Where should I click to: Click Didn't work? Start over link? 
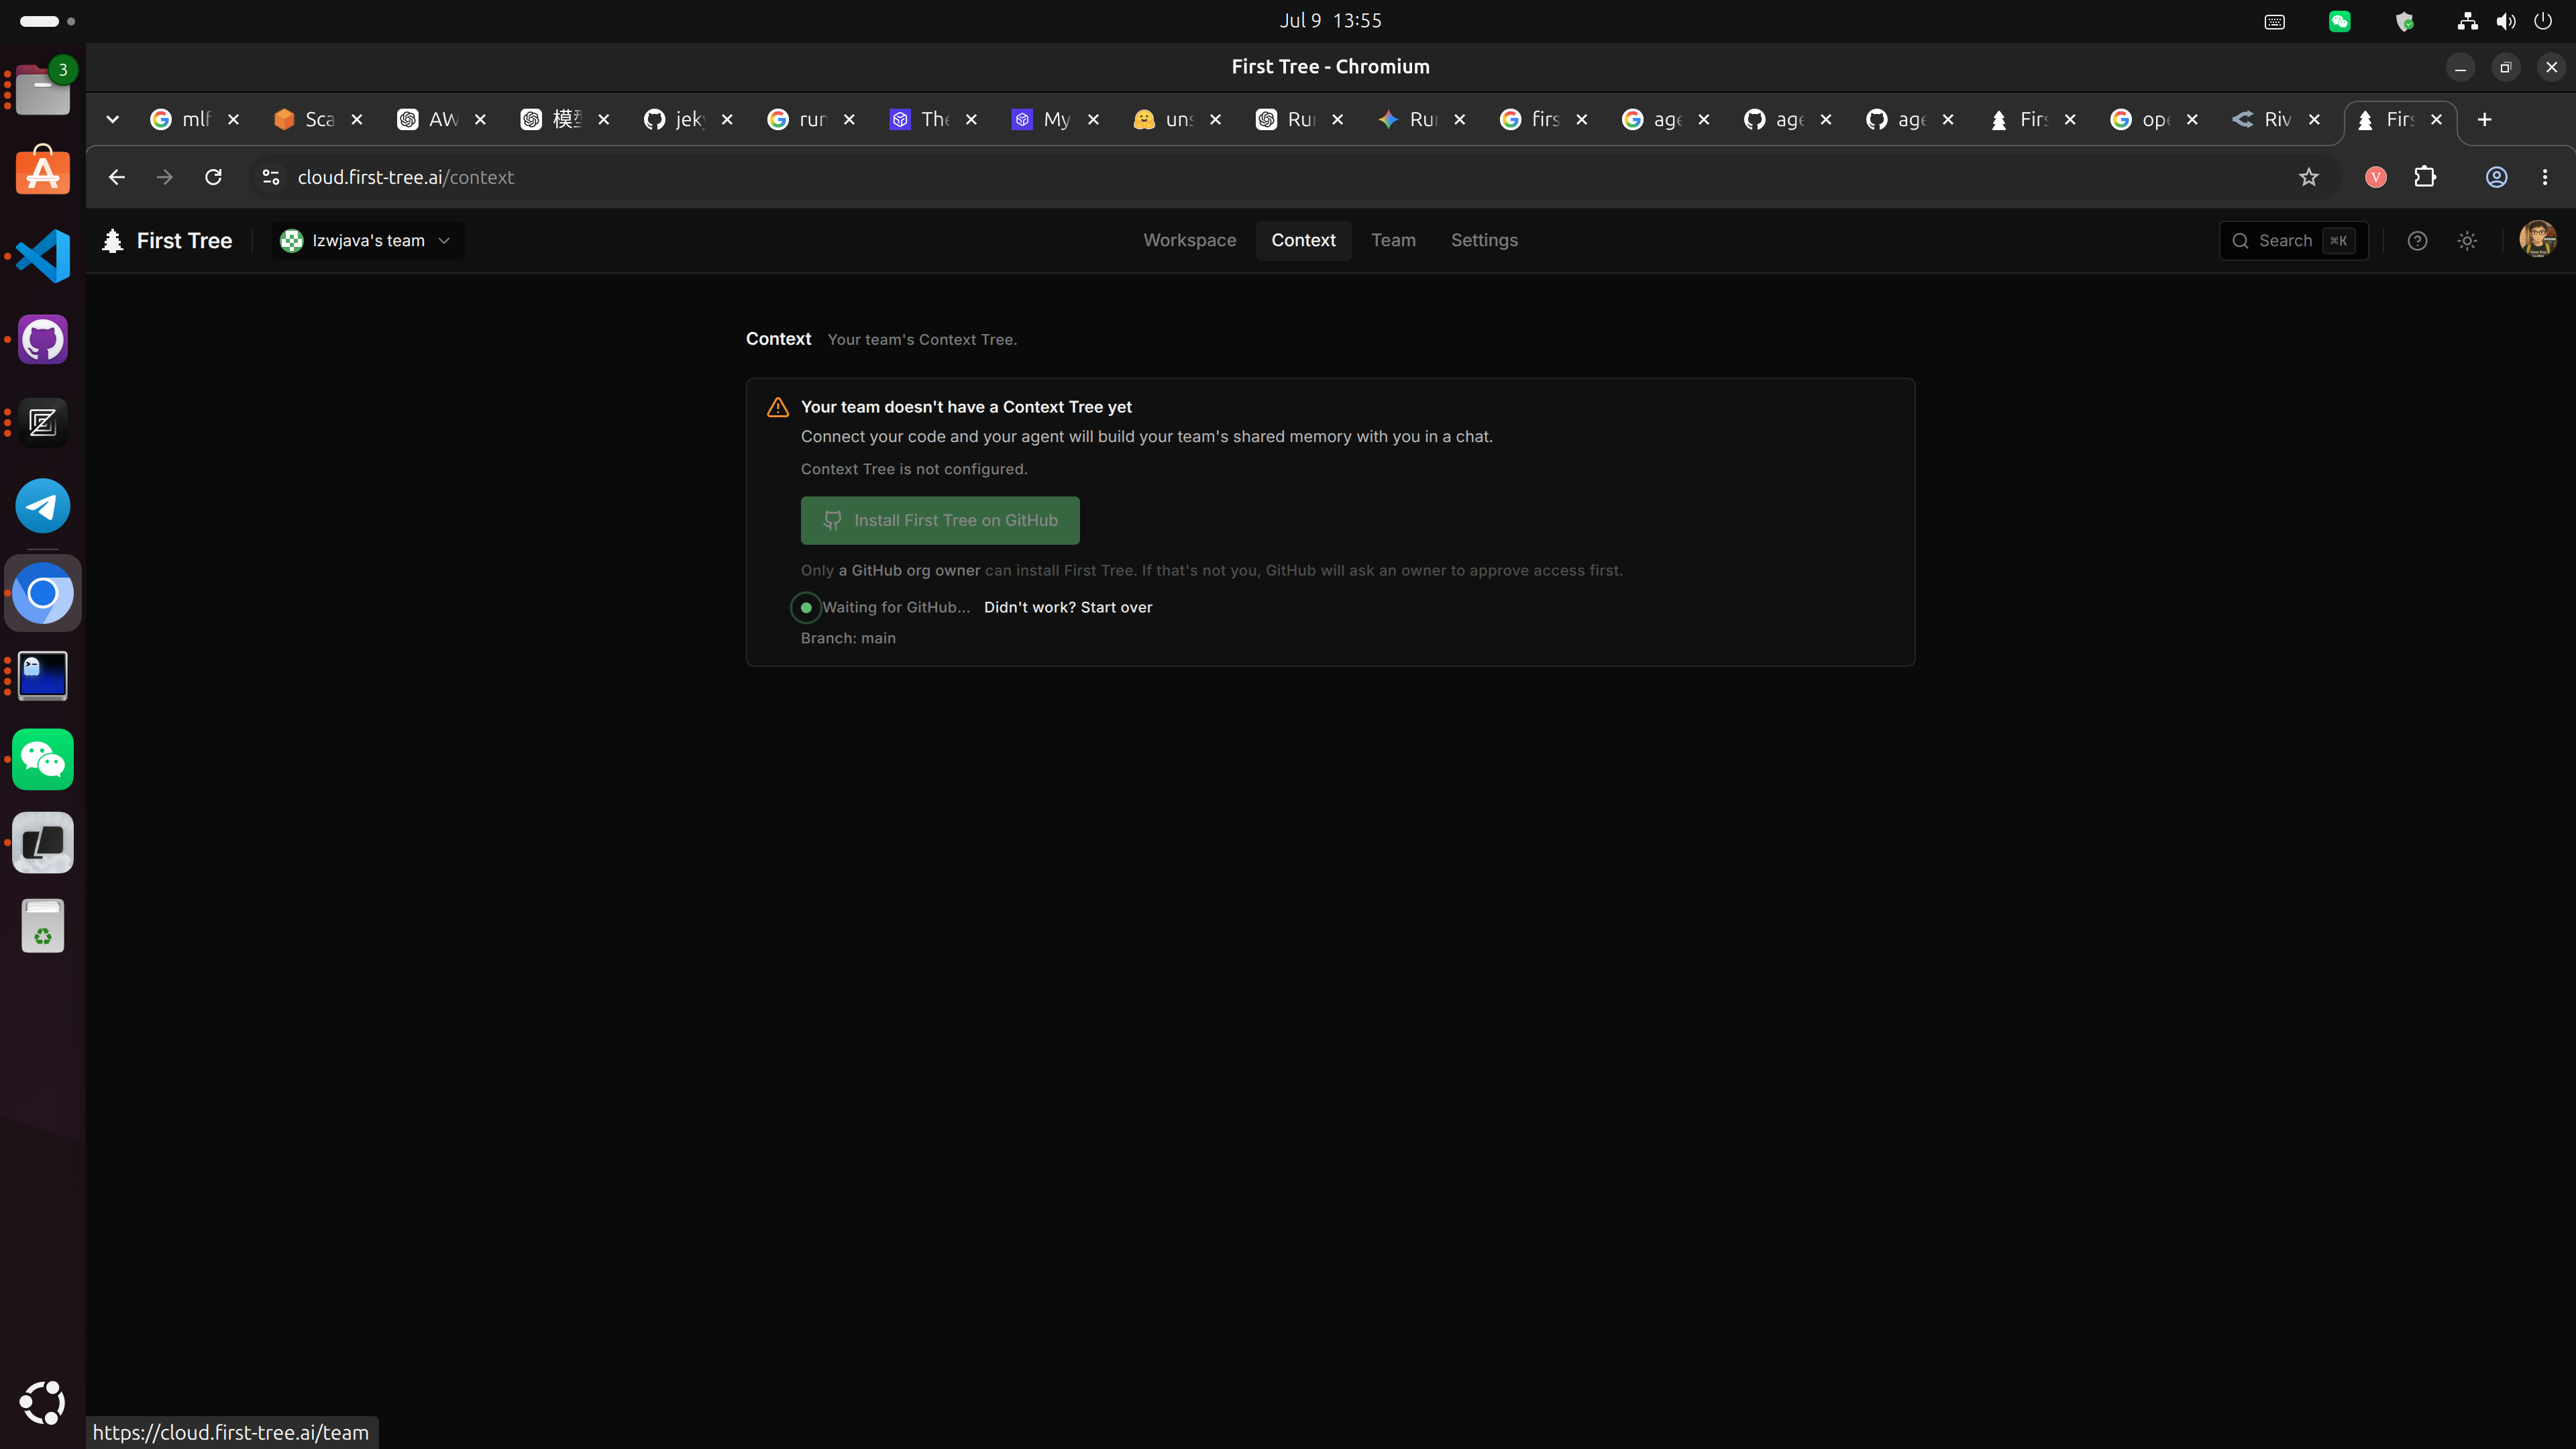pos(1067,607)
